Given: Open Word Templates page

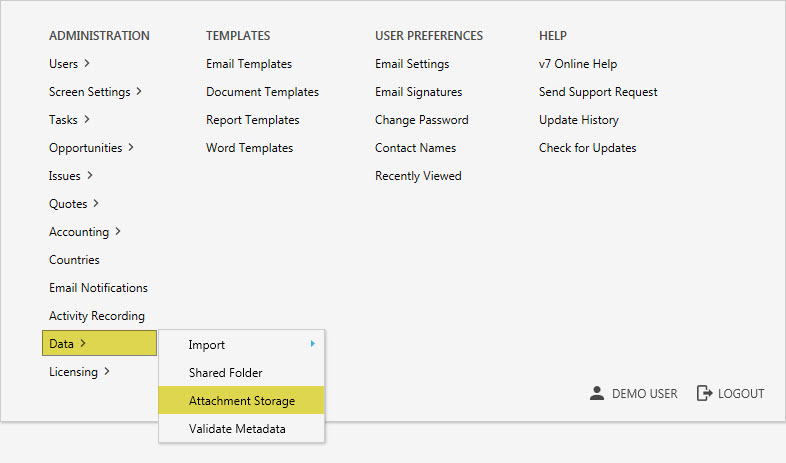Looking at the screenshot, I should (x=249, y=148).
